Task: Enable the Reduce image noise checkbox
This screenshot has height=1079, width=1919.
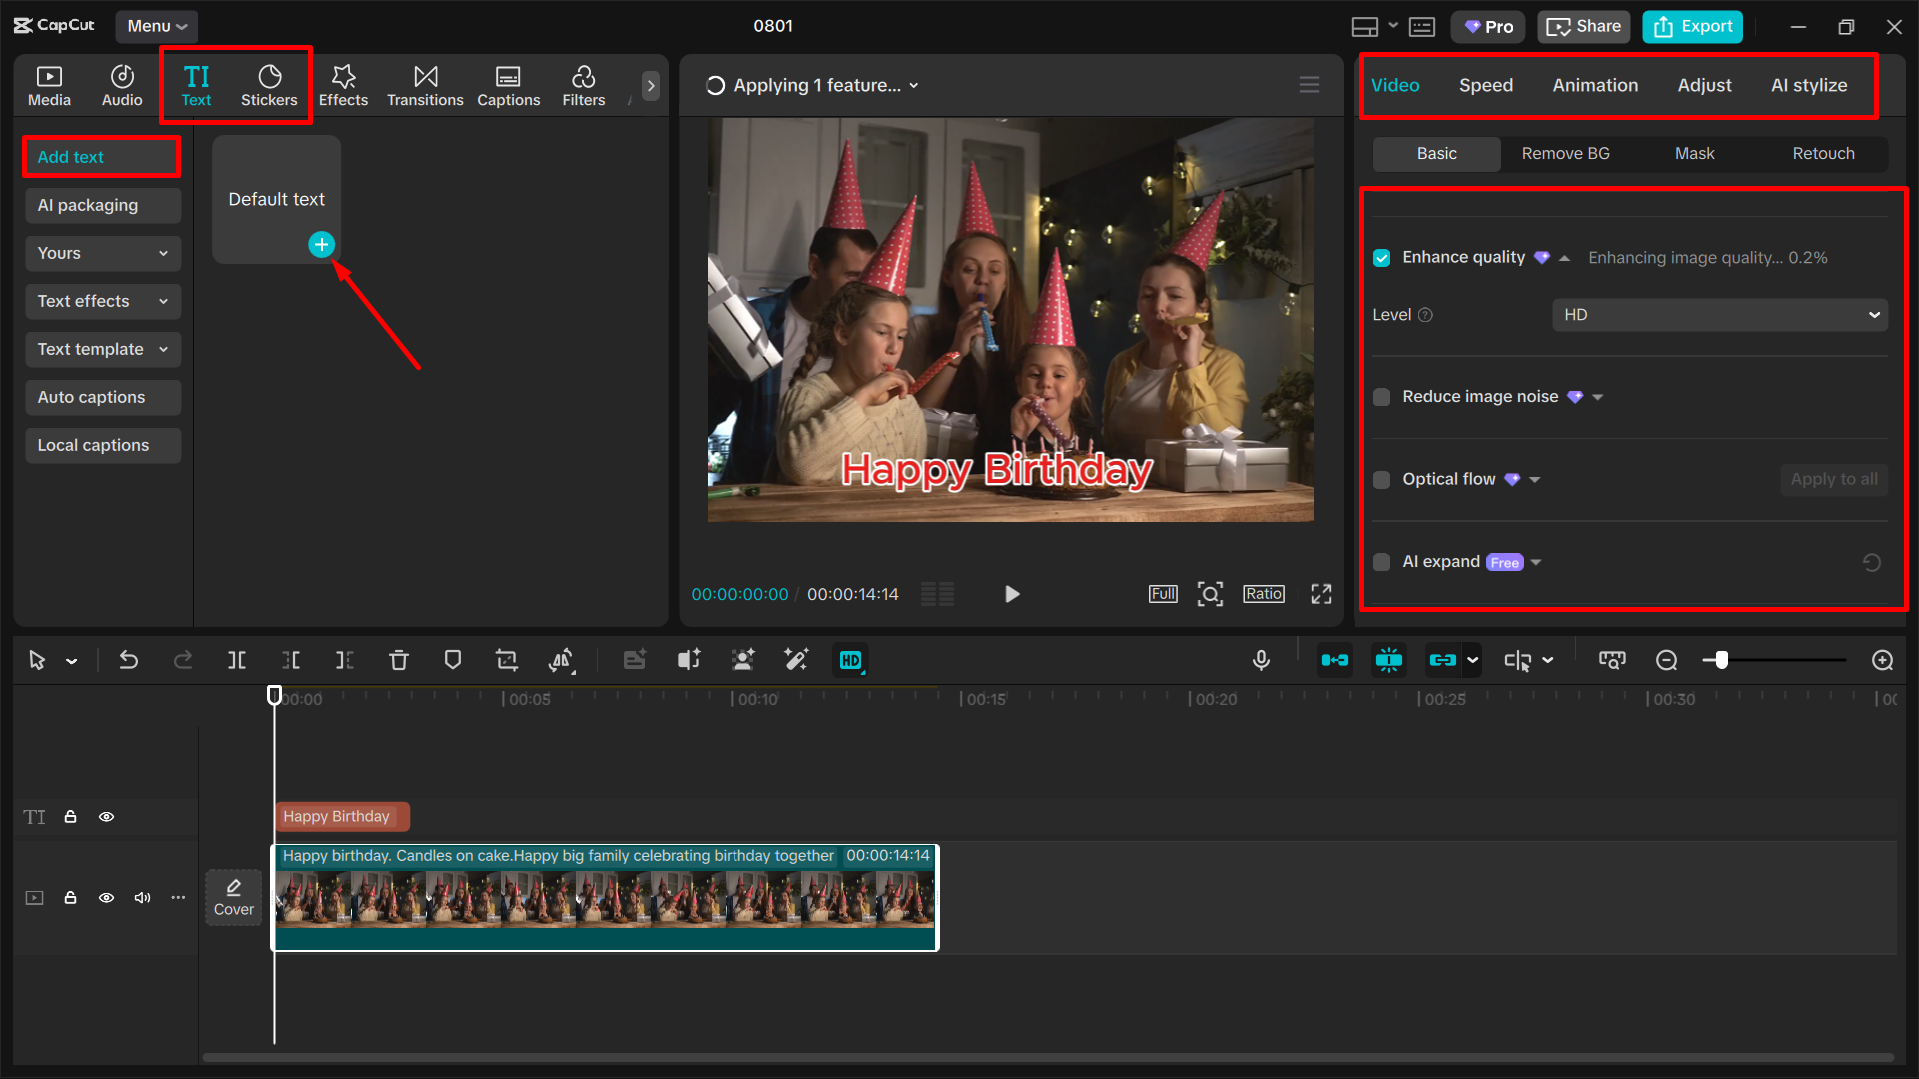Action: (x=1381, y=396)
